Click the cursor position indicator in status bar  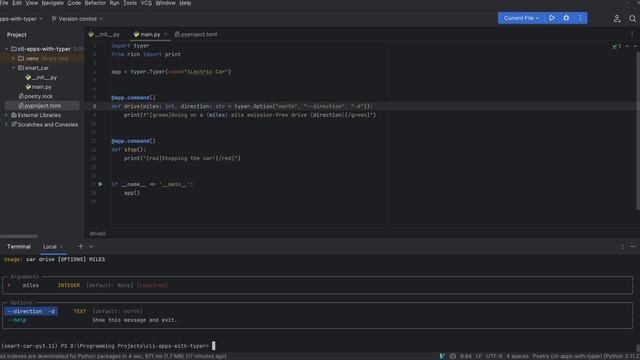466,356
